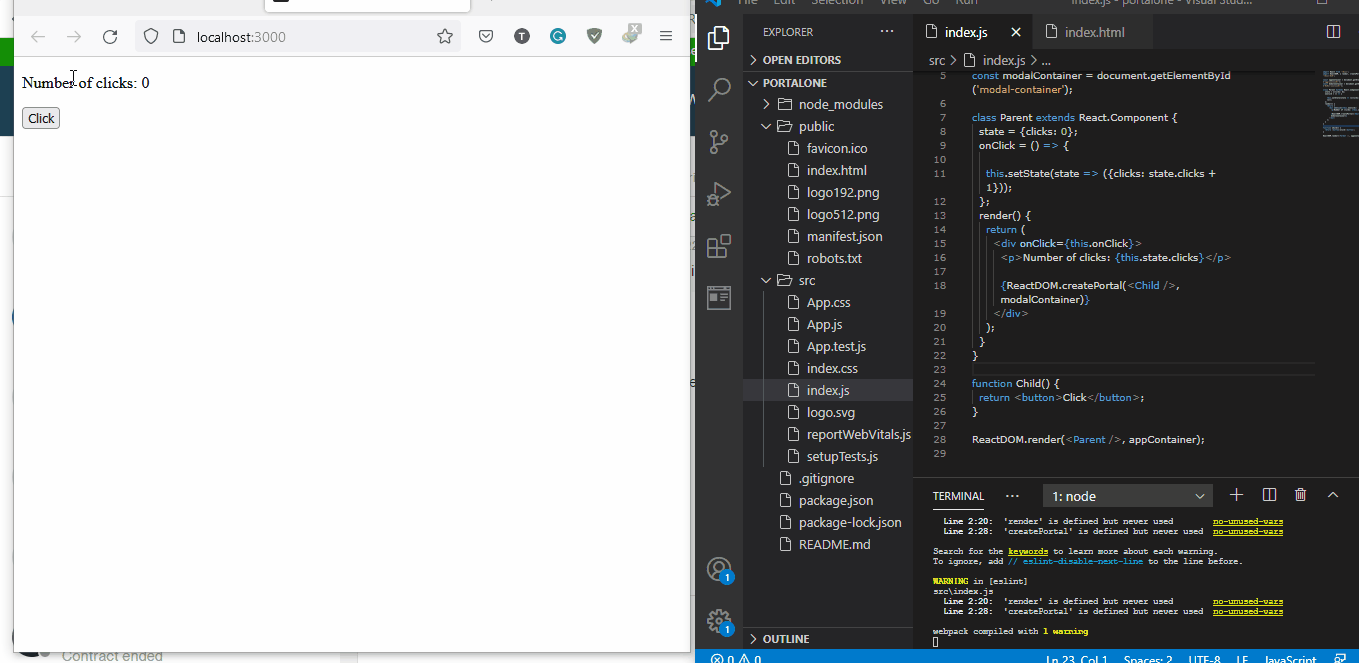Open the no-unused-vars warning link
This screenshot has width=1359, height=663.
pos(1247,520)
